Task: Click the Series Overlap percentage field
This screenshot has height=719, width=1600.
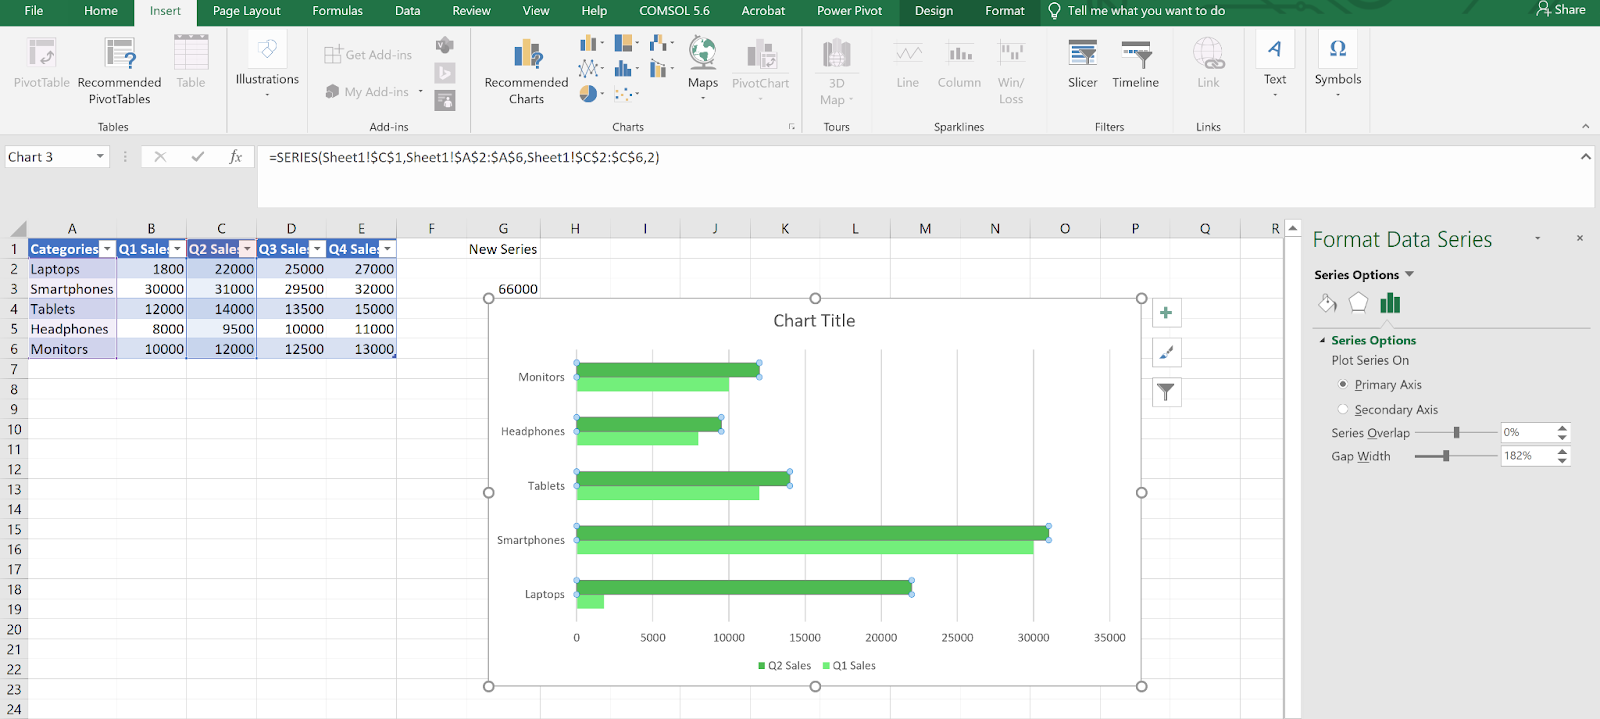Action: (1527, 433)
